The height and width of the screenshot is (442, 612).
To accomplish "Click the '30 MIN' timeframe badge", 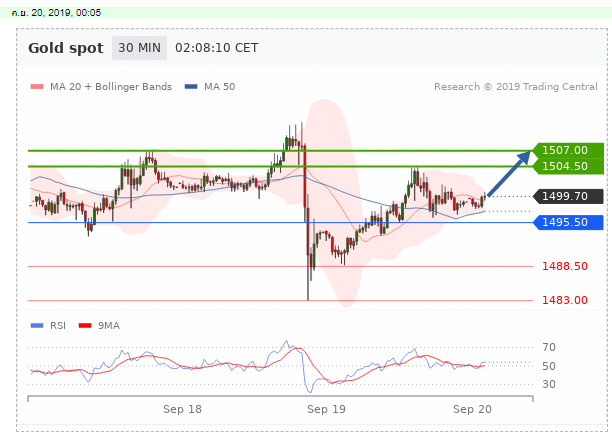I will (139, 48).
